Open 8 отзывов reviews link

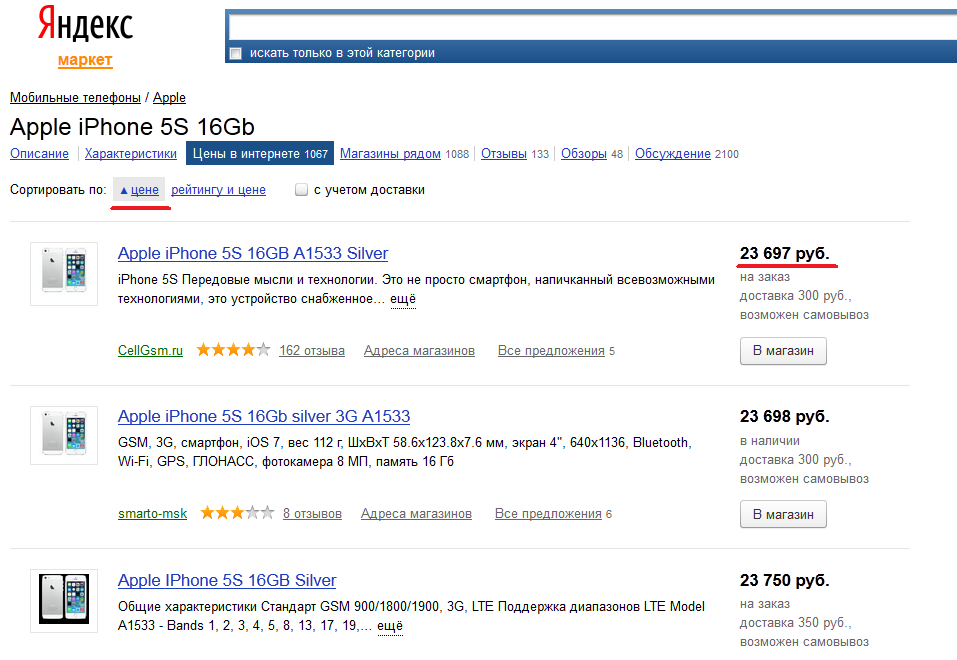point(312,514)
